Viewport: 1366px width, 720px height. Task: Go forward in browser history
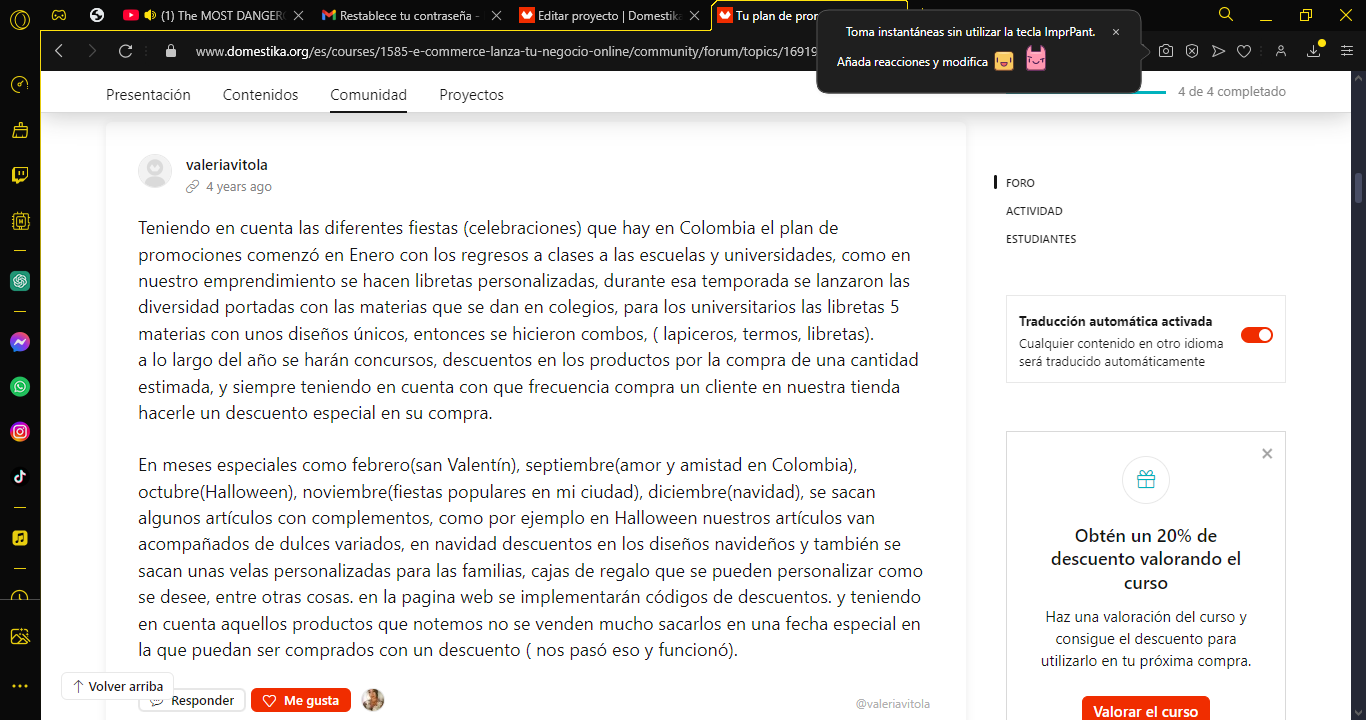pyautogui.click(x=92, y=51)
